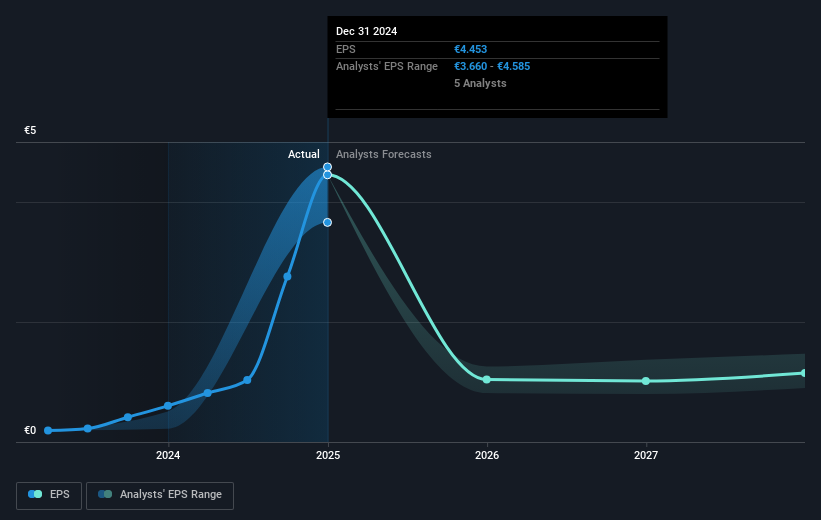Screen dimensions: 821x520
Task: Click the 'Dec 31 2024' tooltip date
Action: click(x=367, y=31)
